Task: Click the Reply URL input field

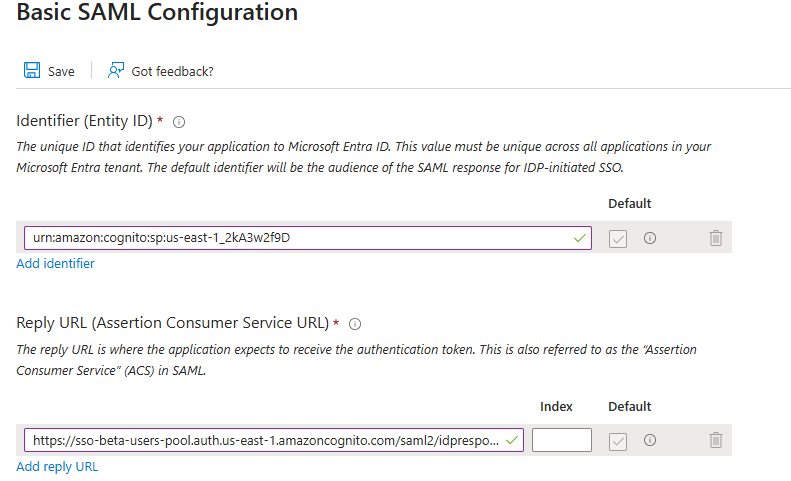Action: pyautogui.click(x=274, y=440)
